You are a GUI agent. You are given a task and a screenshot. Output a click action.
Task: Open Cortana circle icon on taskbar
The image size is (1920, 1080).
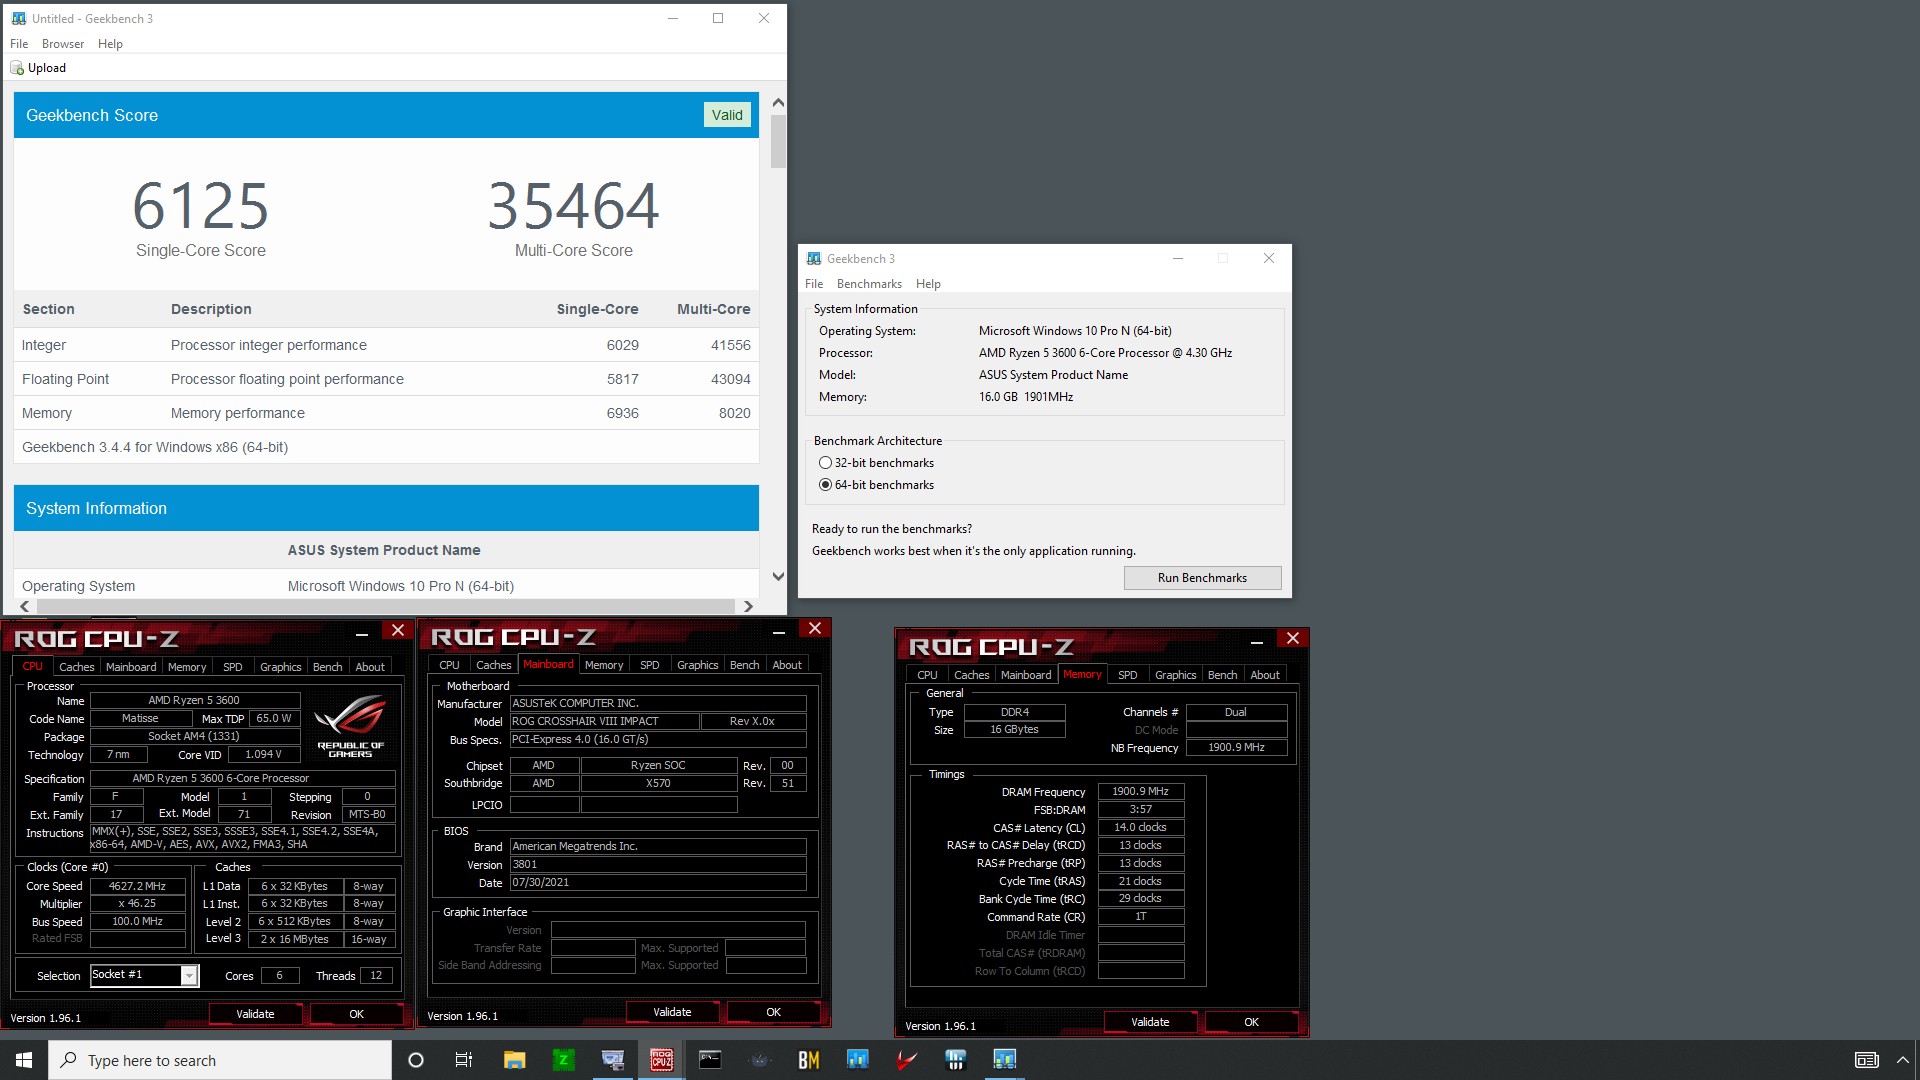tap(416, 1060)
